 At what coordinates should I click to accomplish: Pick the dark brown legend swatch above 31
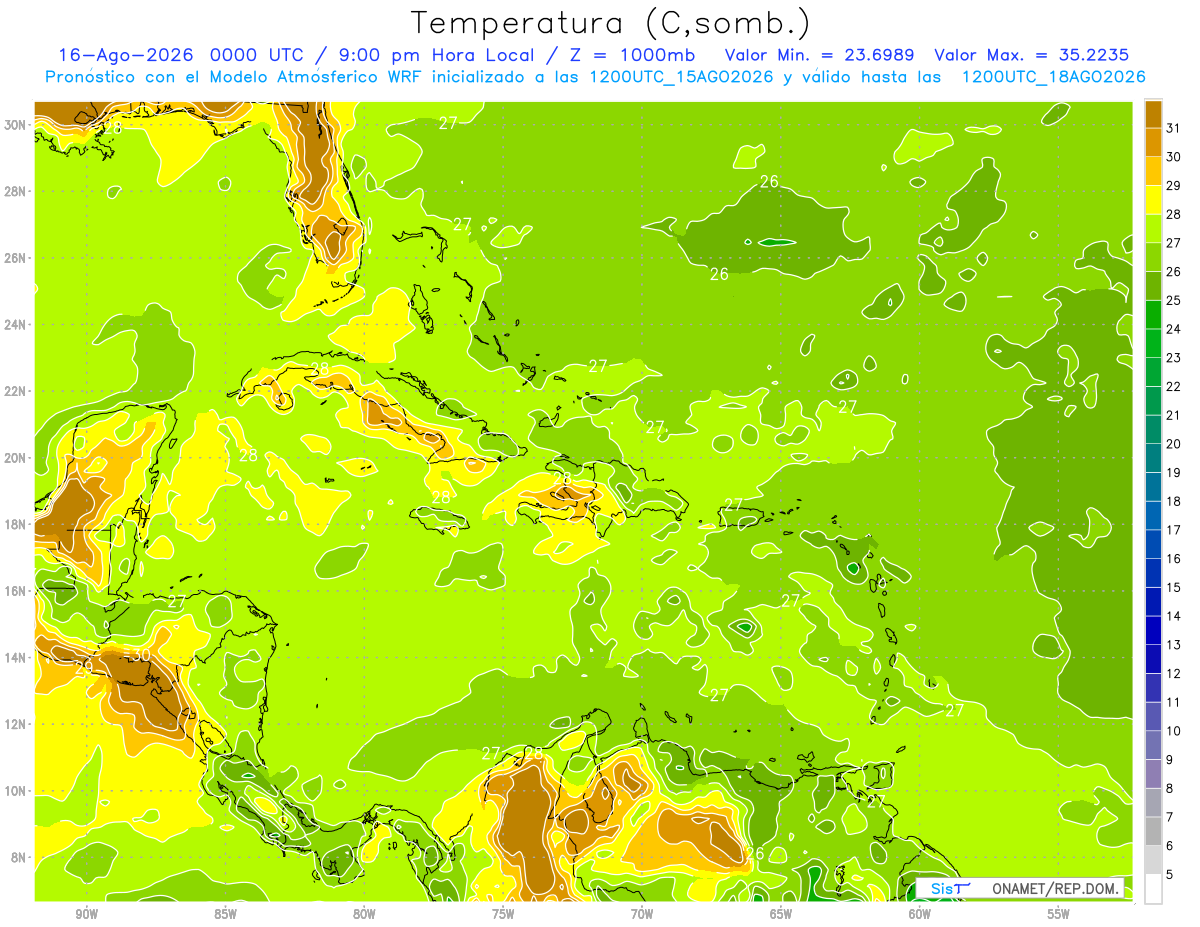1154,114
